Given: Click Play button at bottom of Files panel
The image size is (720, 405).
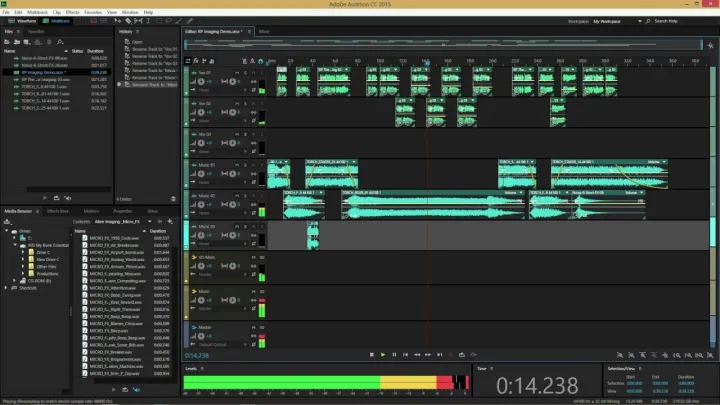Looking at the screenshot, I should pyautogui.click(x=45, y=198).
